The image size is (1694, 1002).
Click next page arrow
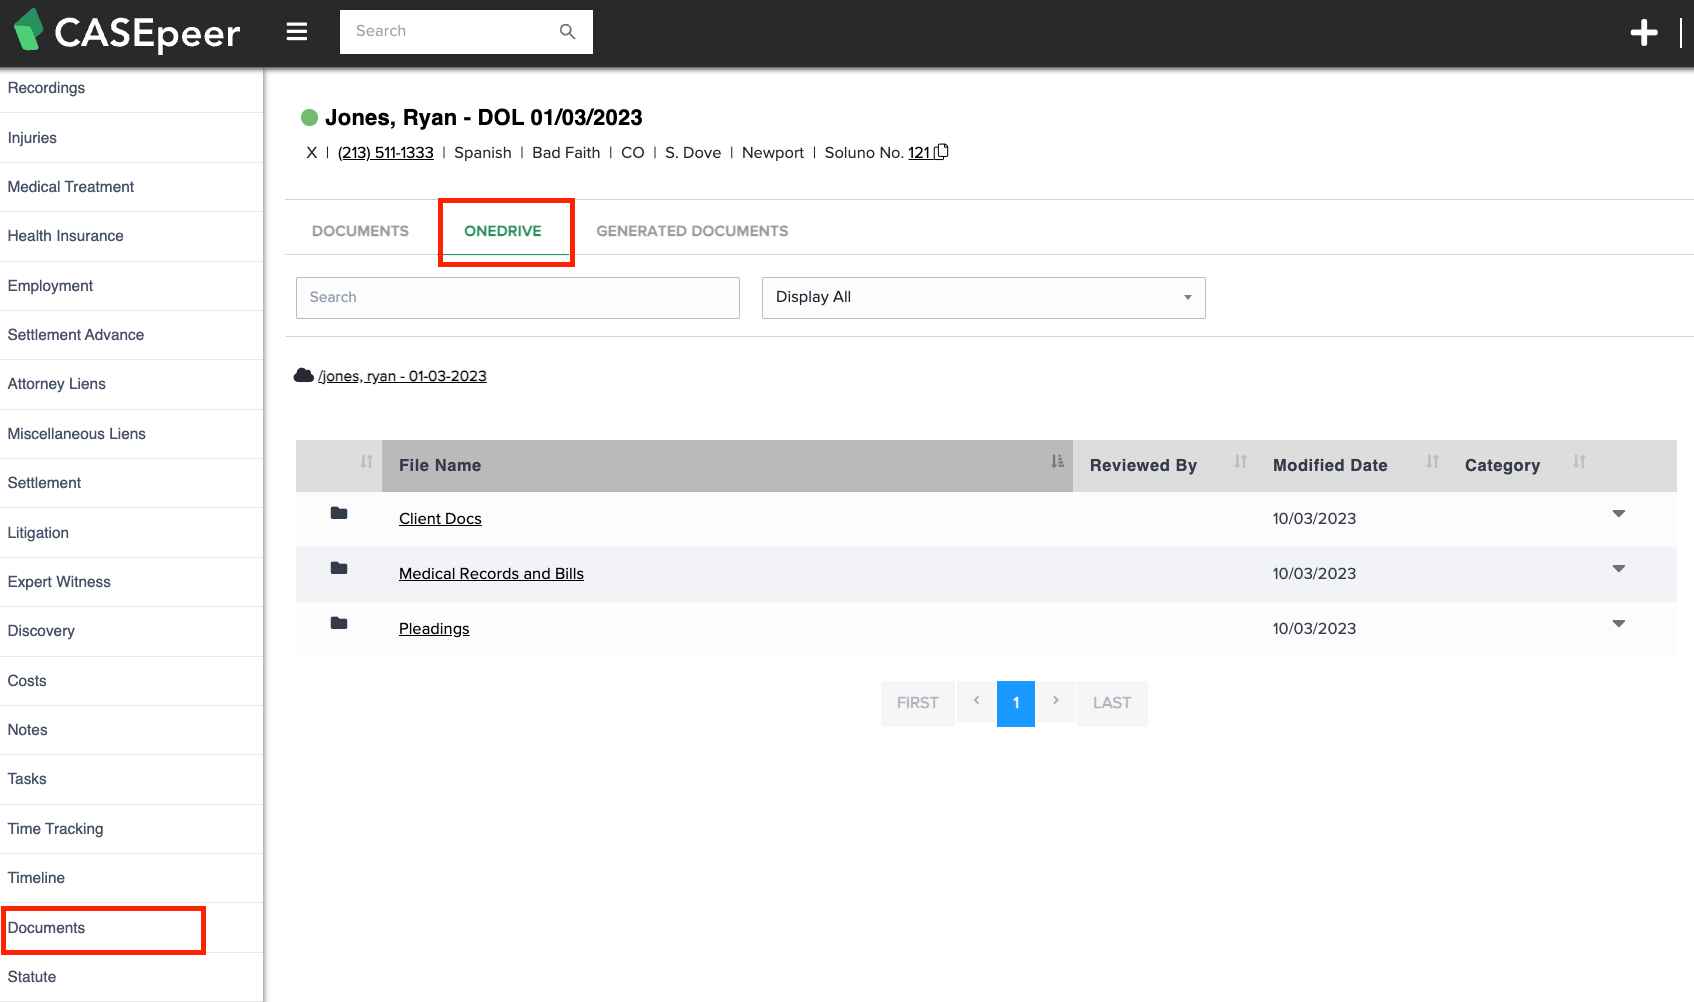click(x=1055, y=701)
